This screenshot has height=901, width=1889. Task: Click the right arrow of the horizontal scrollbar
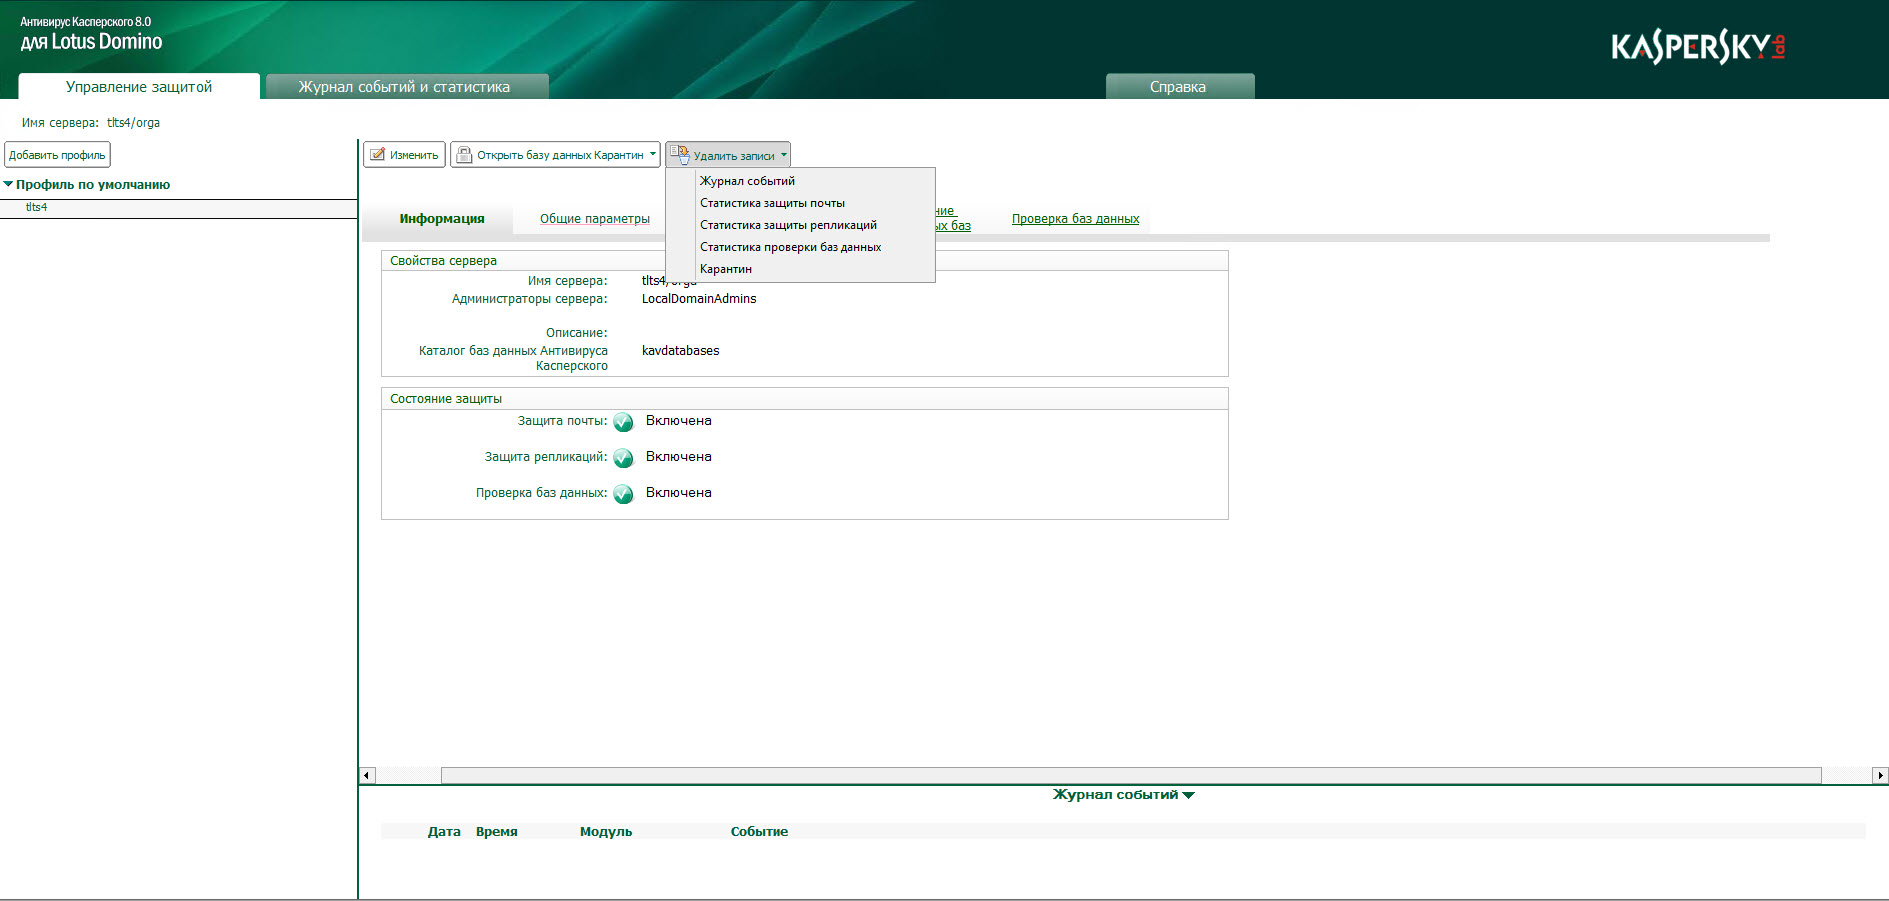coord(1879,775)
